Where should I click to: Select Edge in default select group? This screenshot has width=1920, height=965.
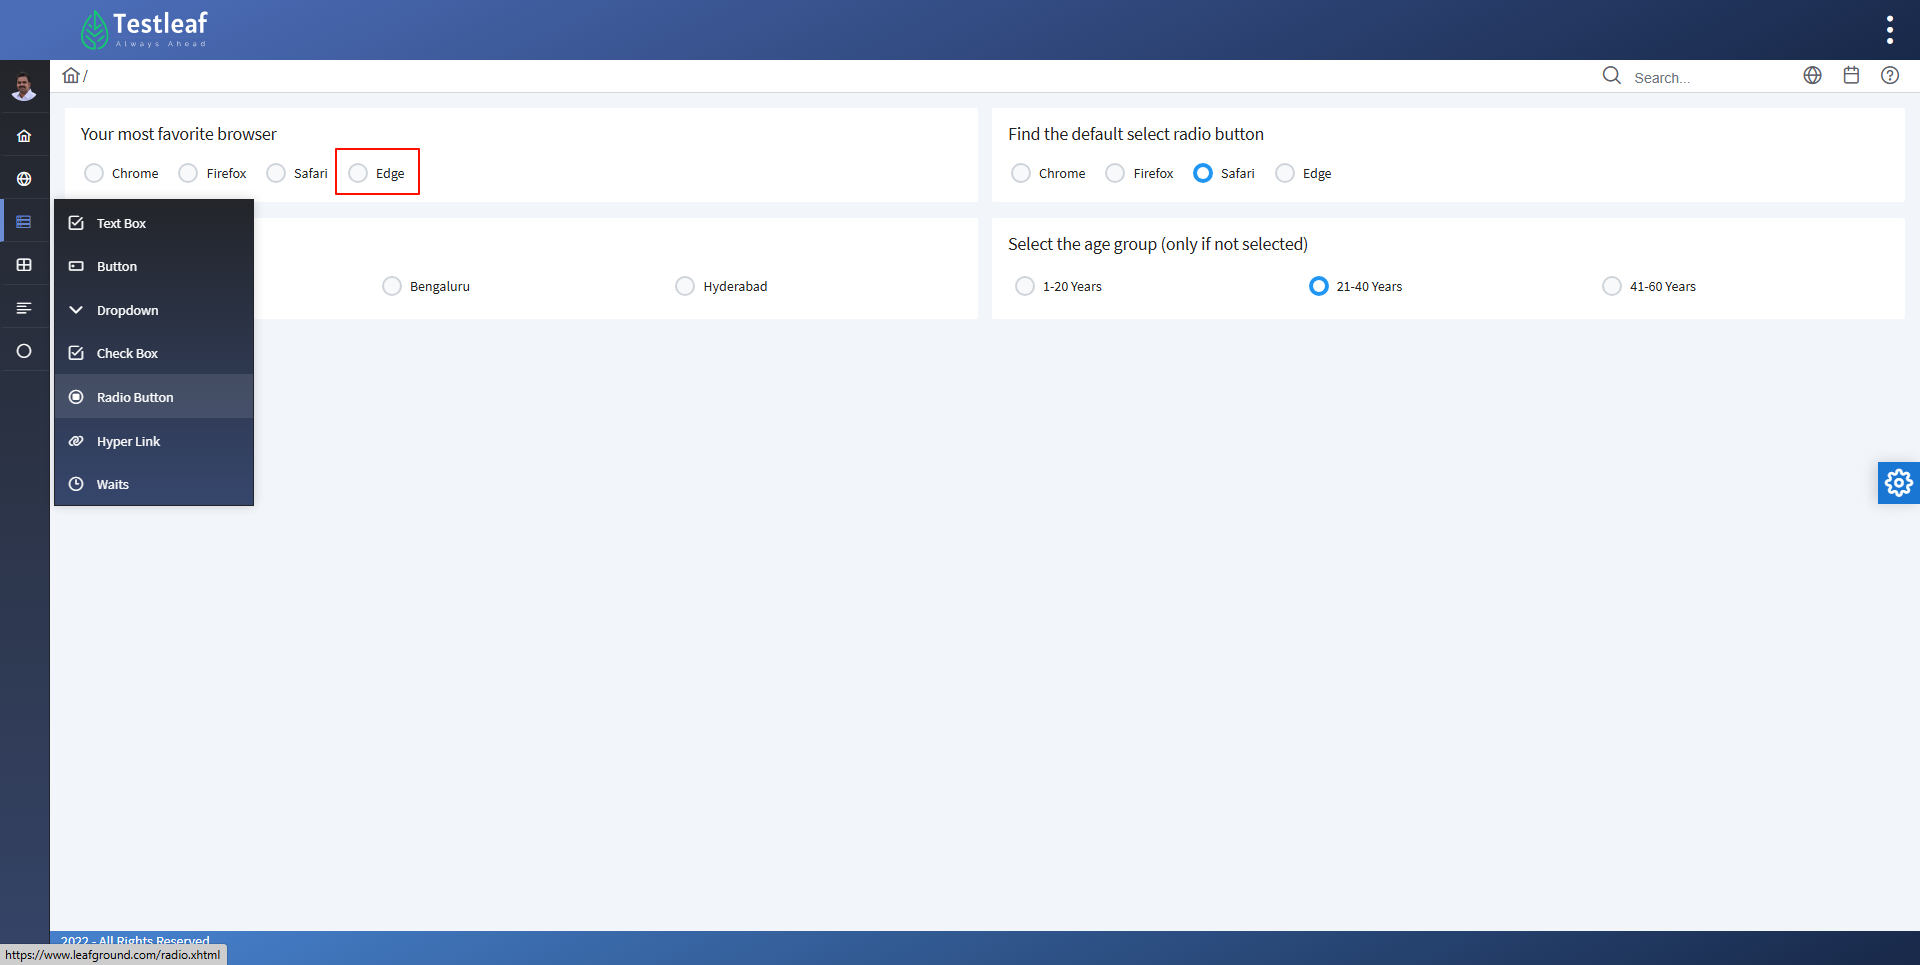1285,173
